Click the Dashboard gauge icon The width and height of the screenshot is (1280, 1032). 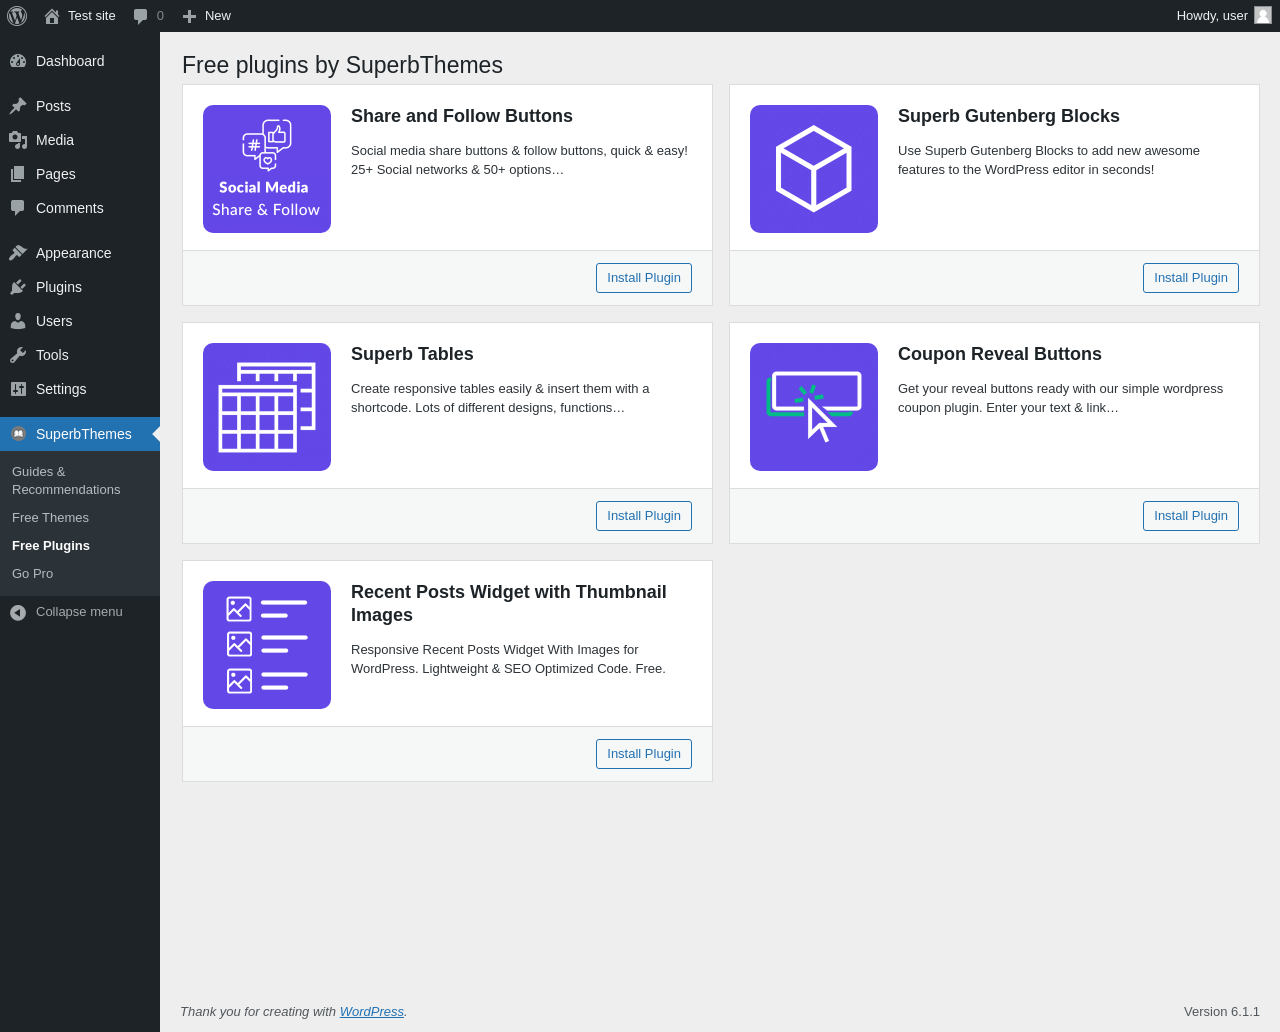click(x=18, y=61)
